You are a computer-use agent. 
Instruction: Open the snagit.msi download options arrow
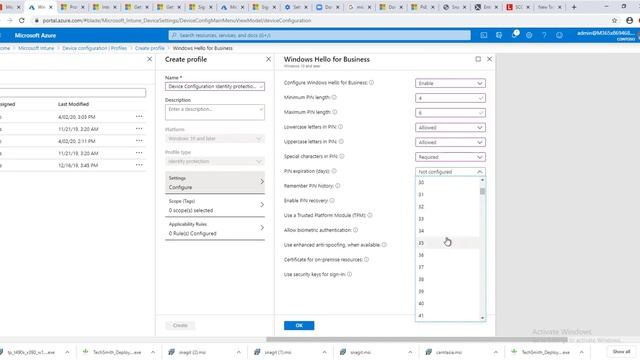pos(410,352)
